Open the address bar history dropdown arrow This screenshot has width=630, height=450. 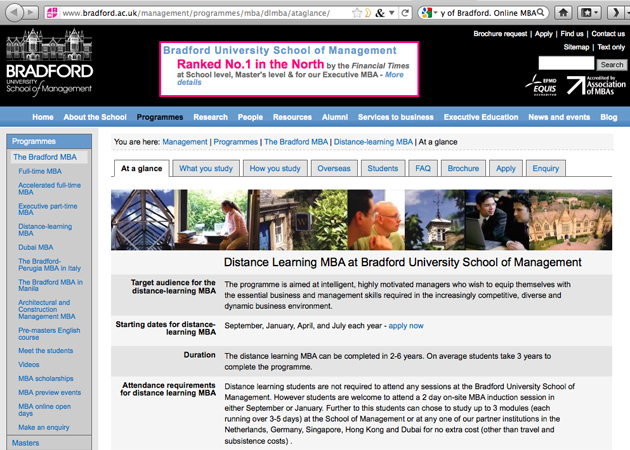click(x=391, y=13)
